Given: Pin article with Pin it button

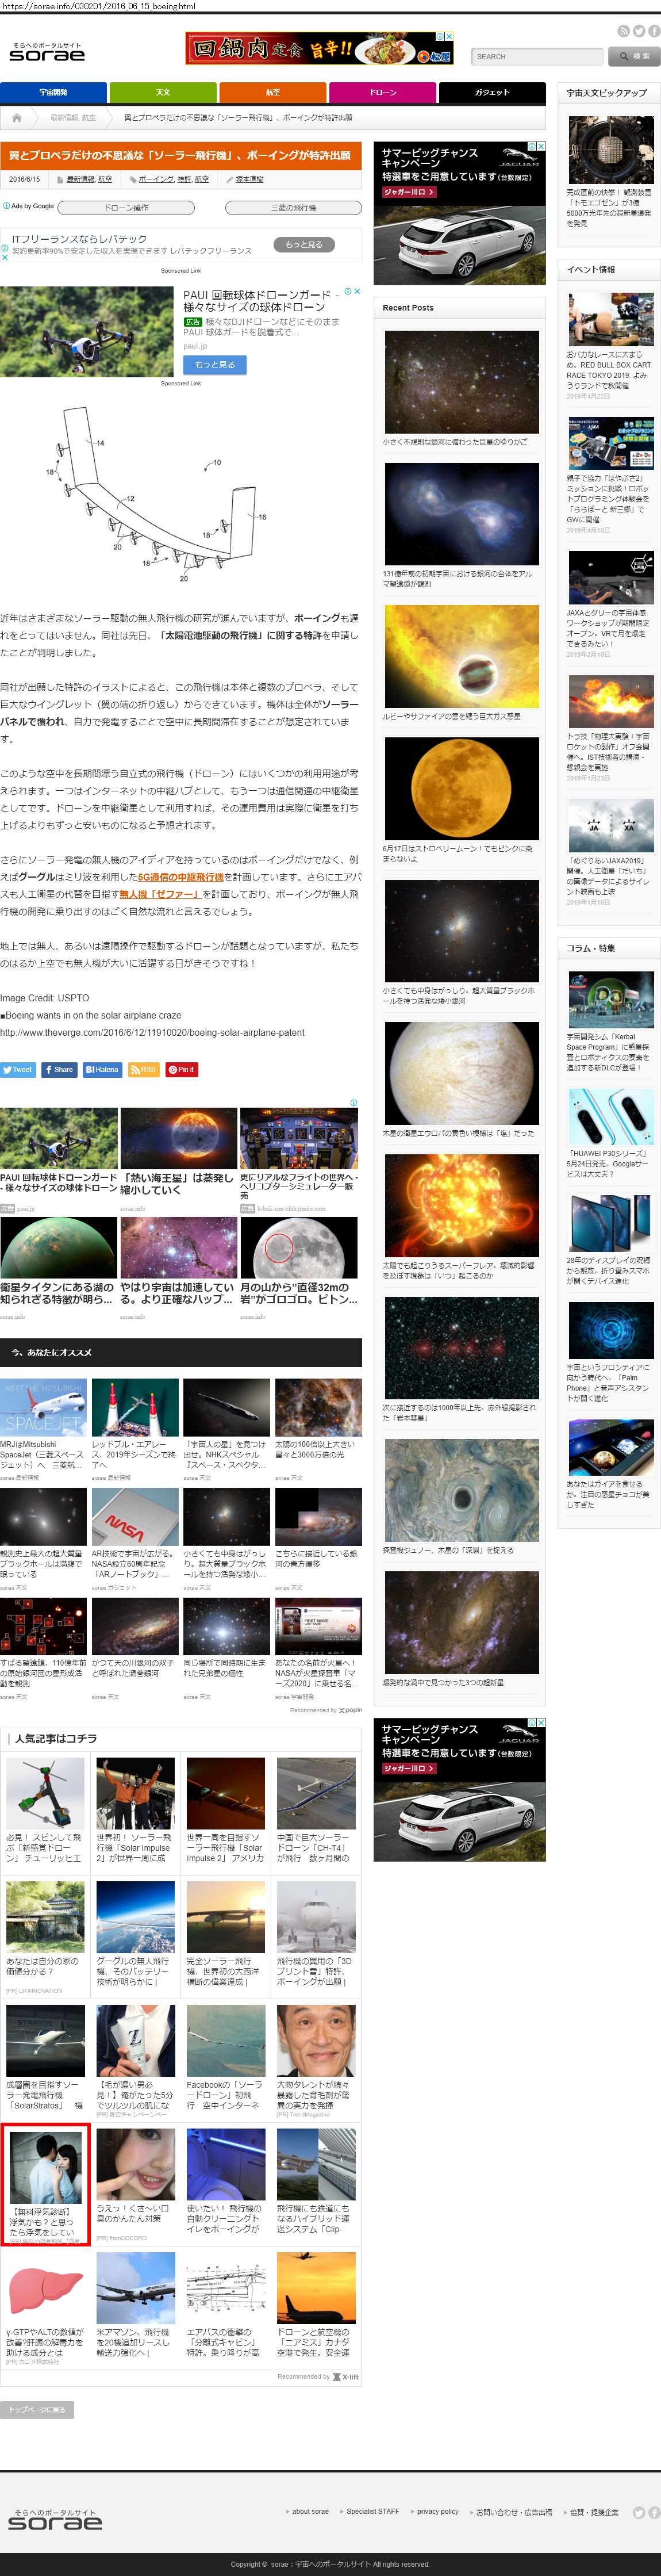Looking at the screenshot, I should 181,1069.
